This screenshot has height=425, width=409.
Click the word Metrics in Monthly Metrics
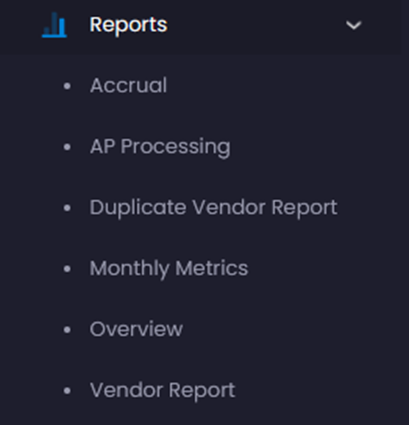point(212,268)
